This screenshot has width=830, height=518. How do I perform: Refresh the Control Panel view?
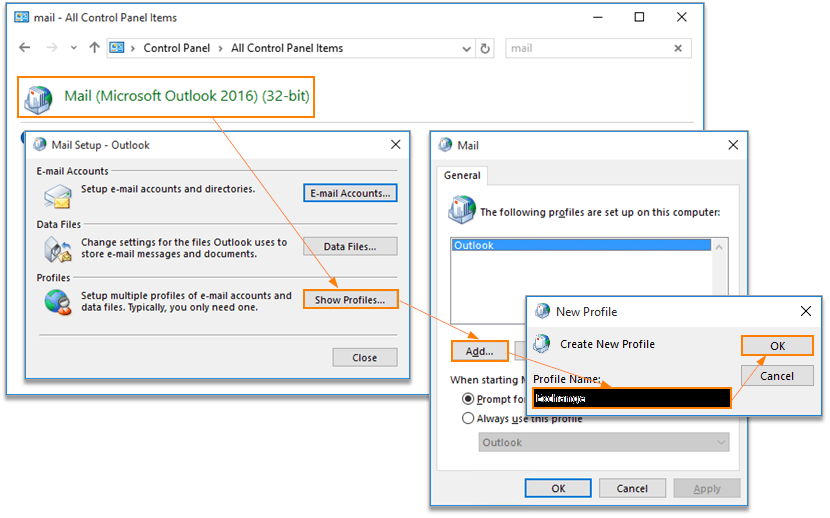click(485, 49)
